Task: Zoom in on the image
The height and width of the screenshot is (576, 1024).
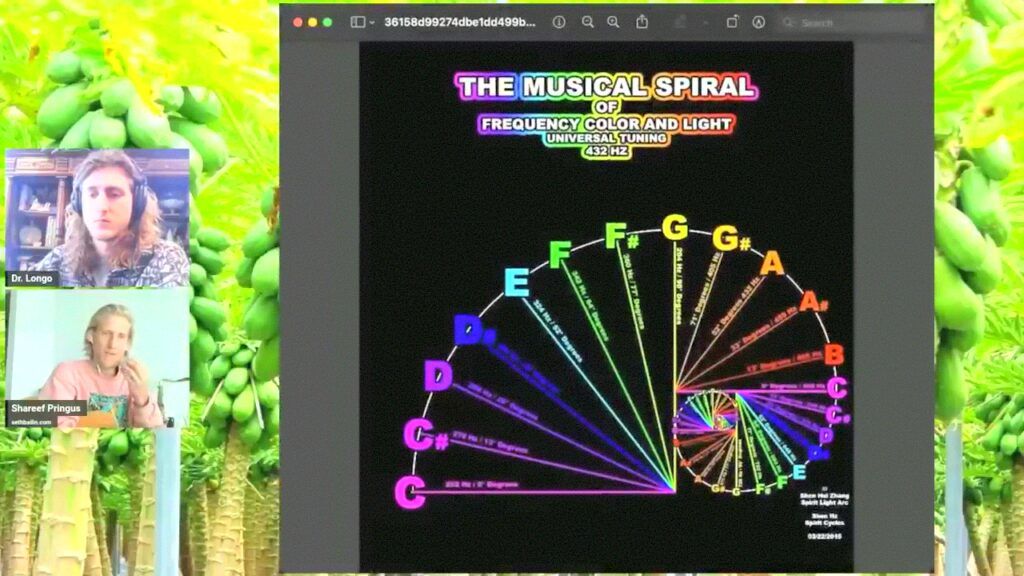Action: [x=613, y=22]
